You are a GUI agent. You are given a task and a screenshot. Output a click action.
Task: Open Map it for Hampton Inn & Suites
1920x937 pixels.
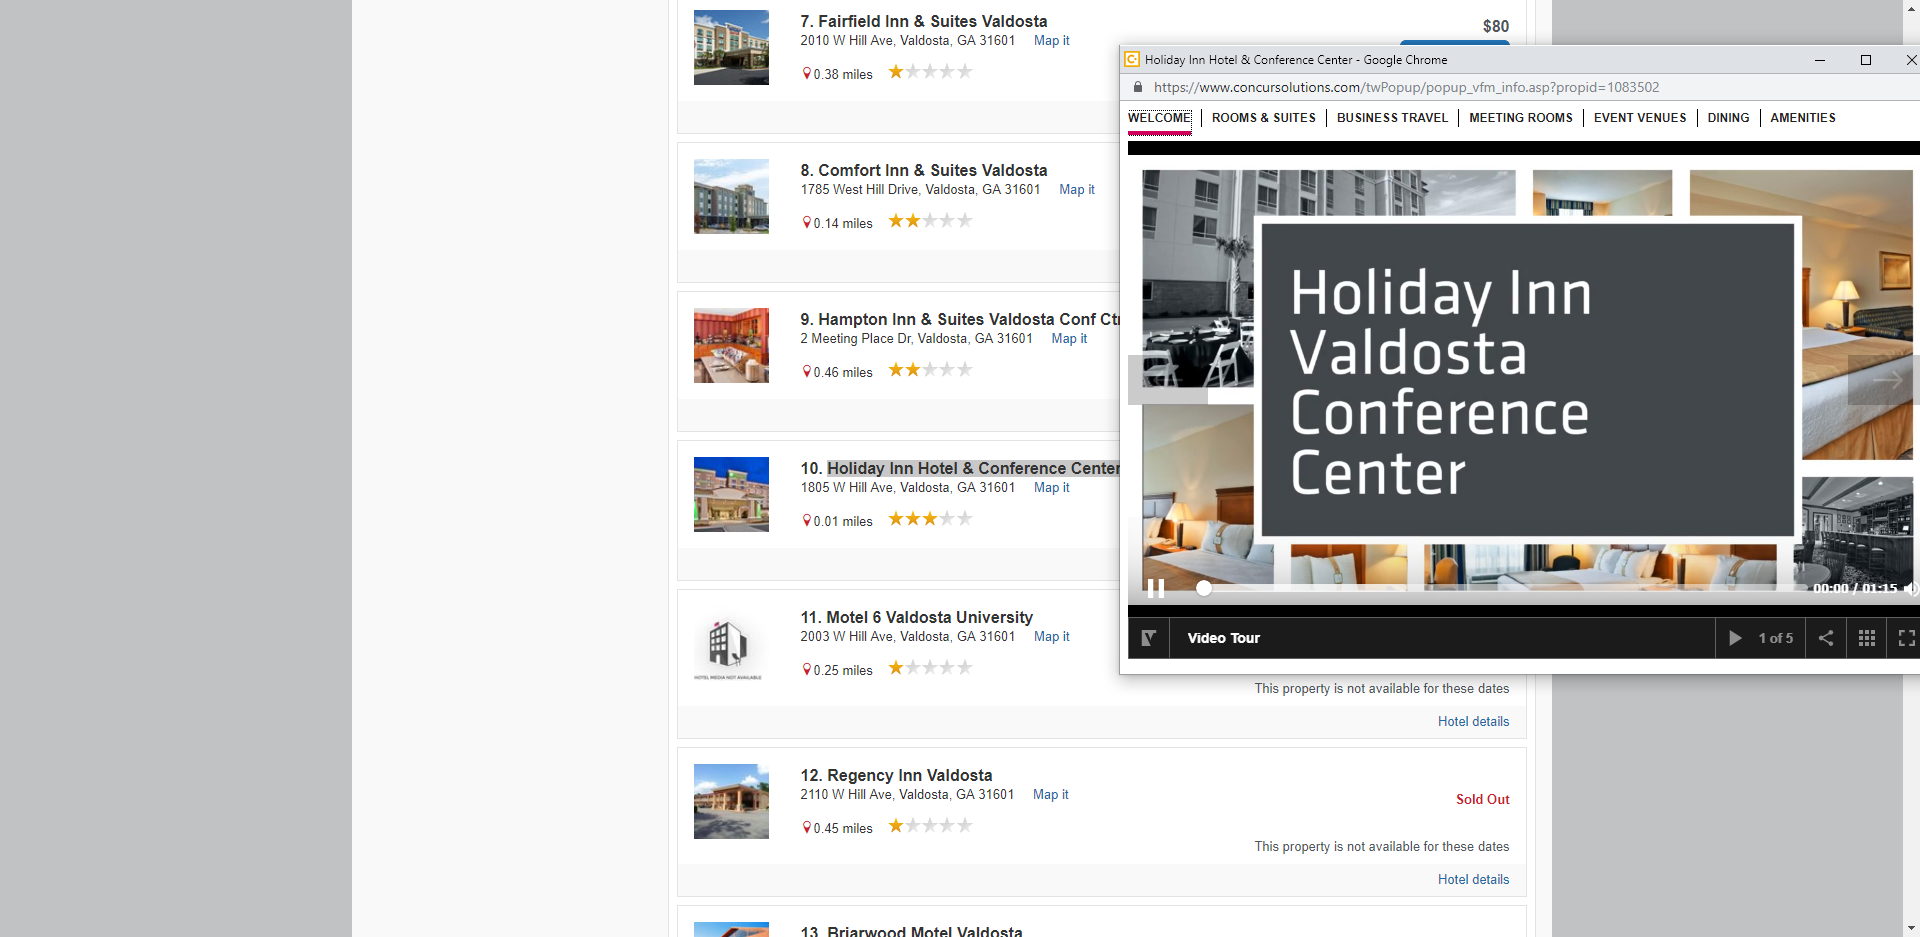coord(1069,339)
